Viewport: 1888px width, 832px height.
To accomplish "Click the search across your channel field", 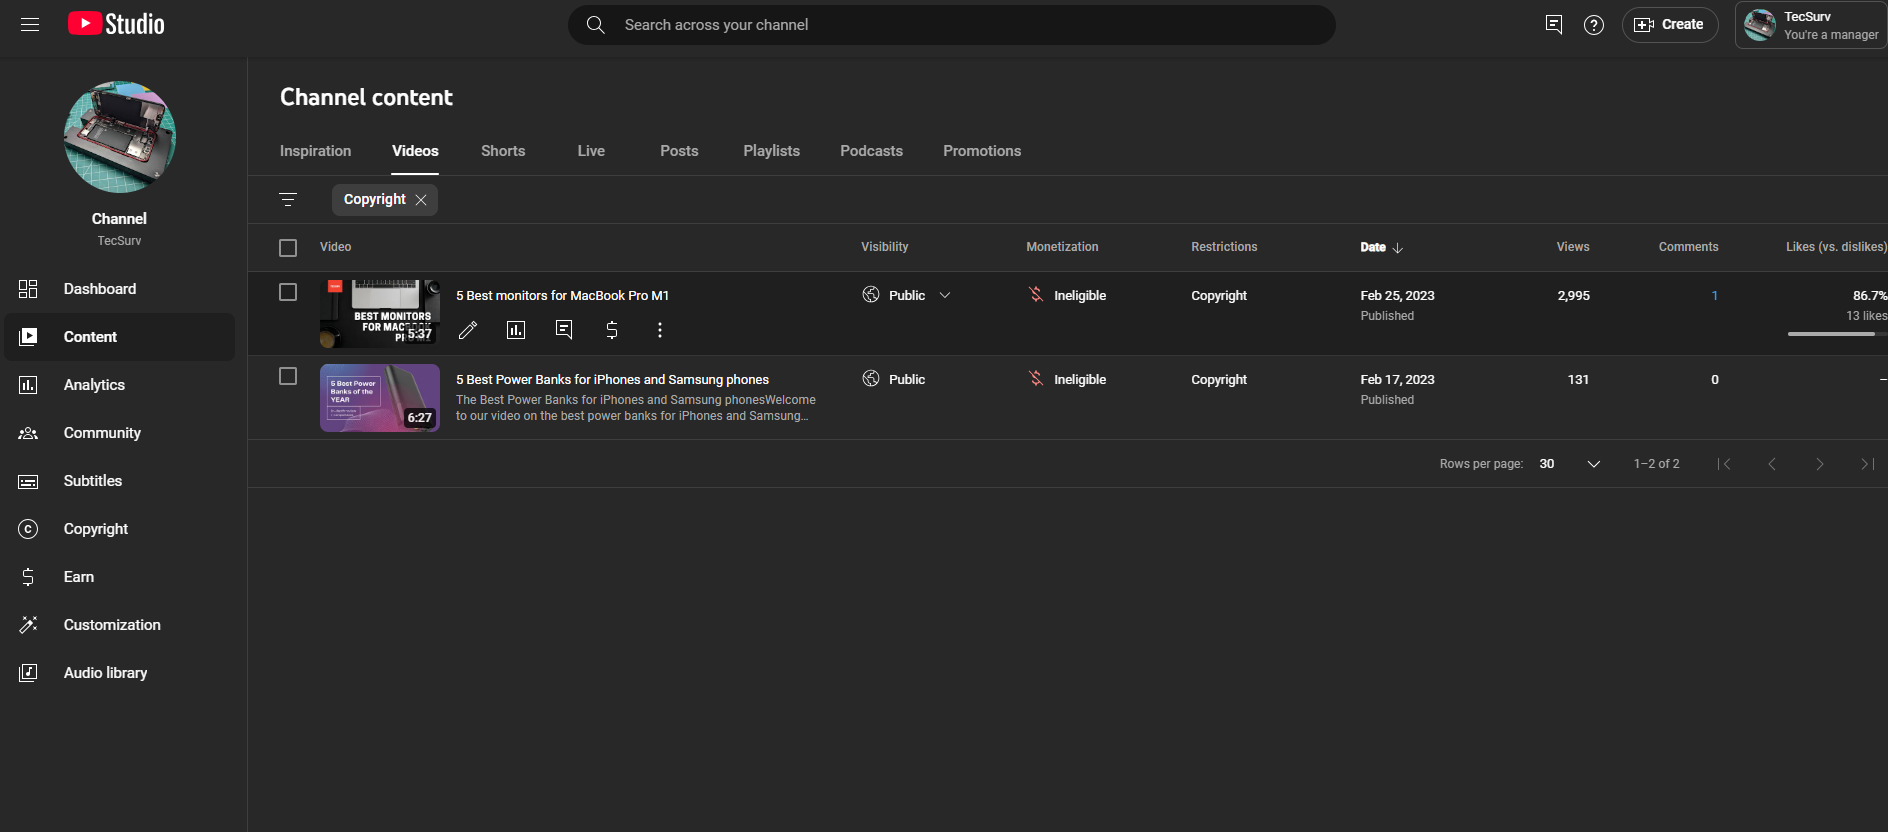I will click(952, 25).
